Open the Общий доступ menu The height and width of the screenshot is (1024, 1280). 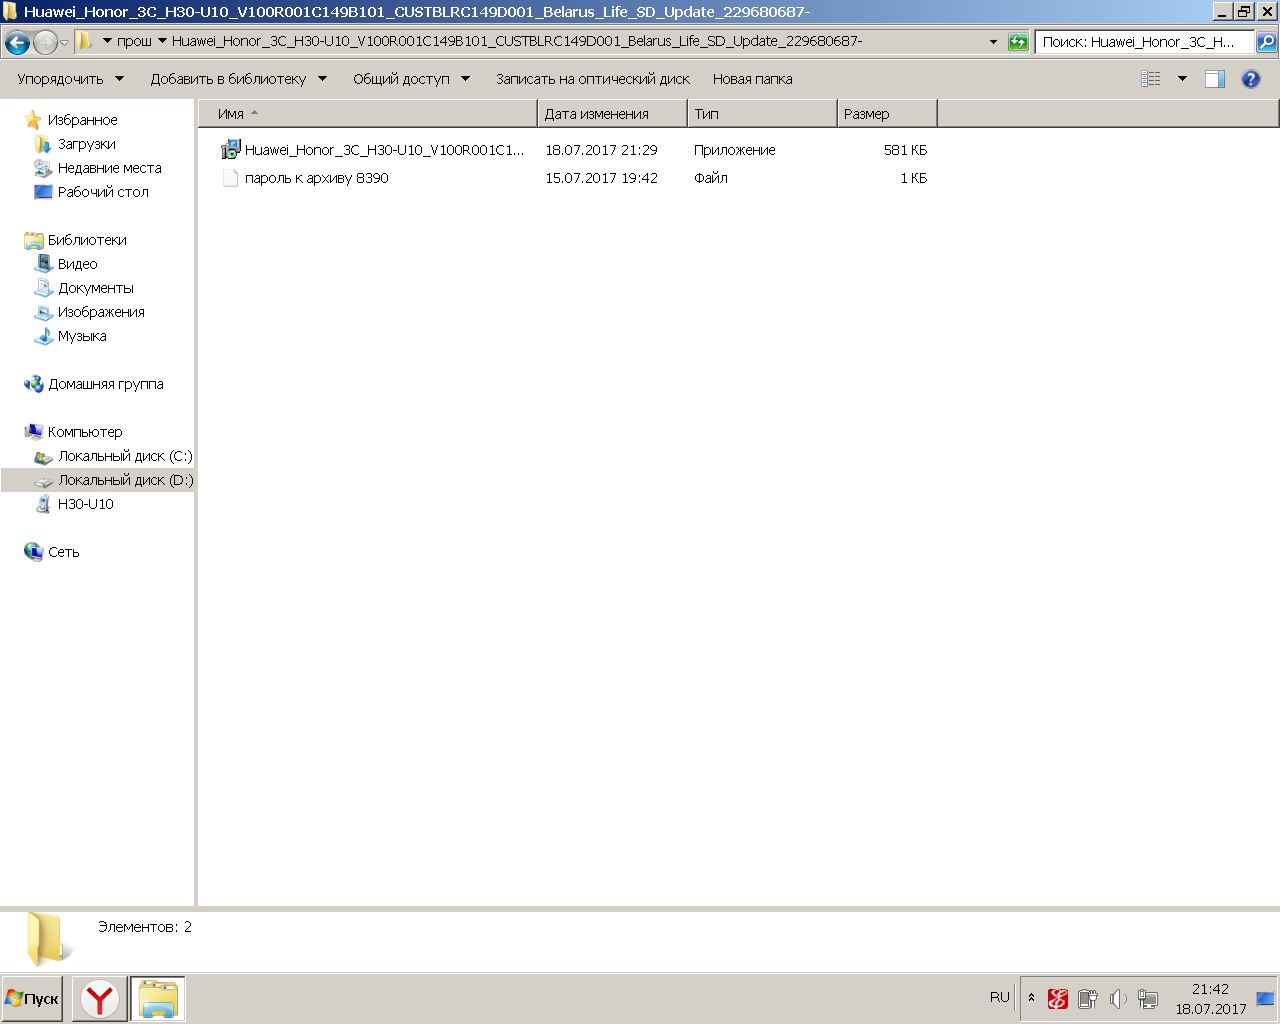410,79
